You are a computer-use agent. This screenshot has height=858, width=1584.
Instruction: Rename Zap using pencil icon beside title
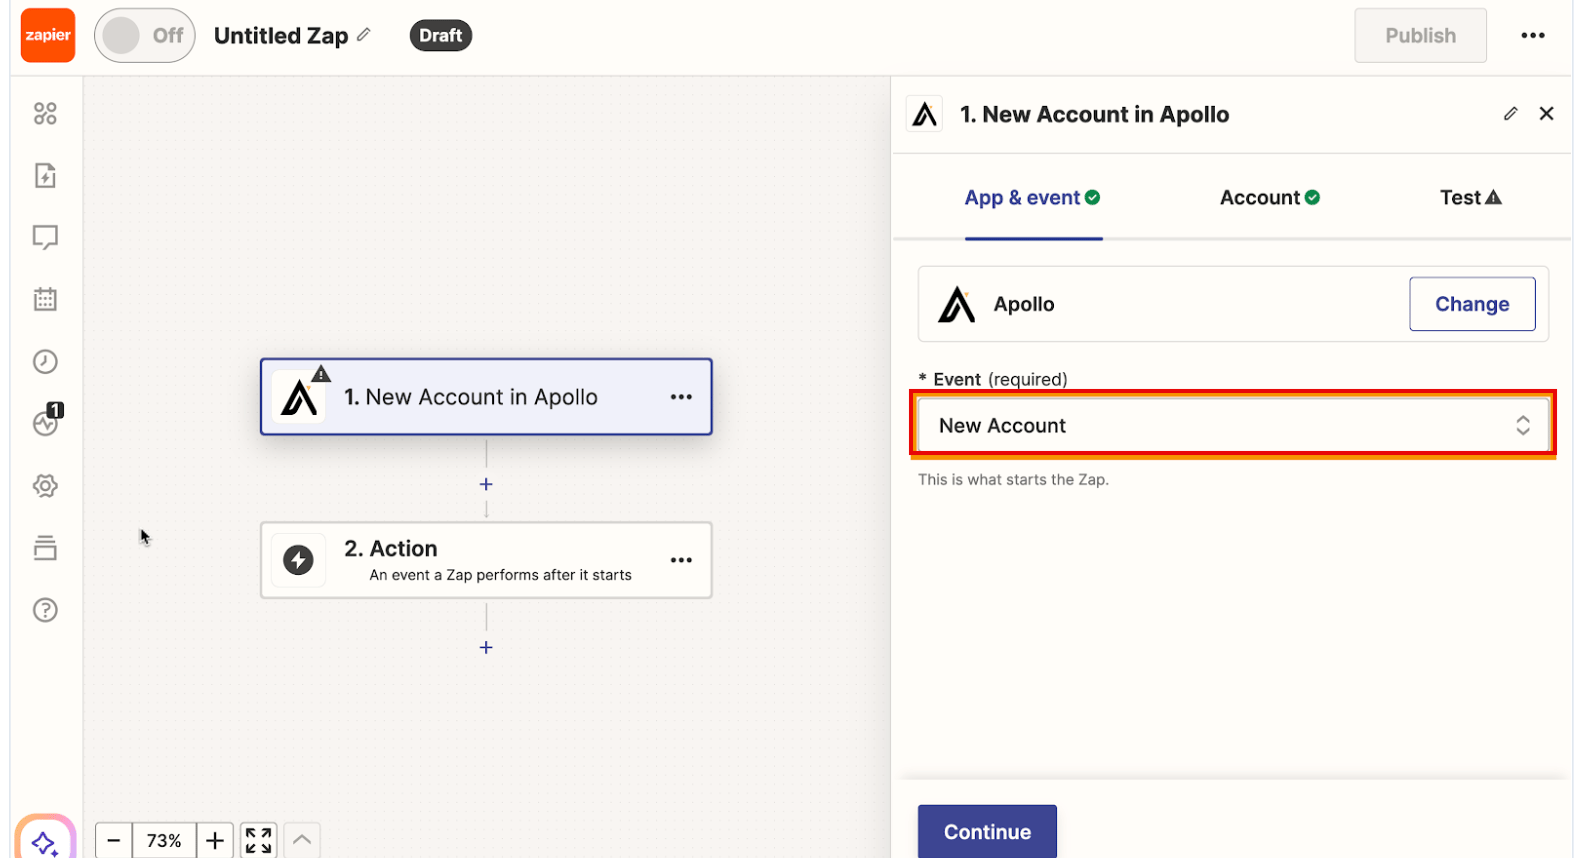364,34
